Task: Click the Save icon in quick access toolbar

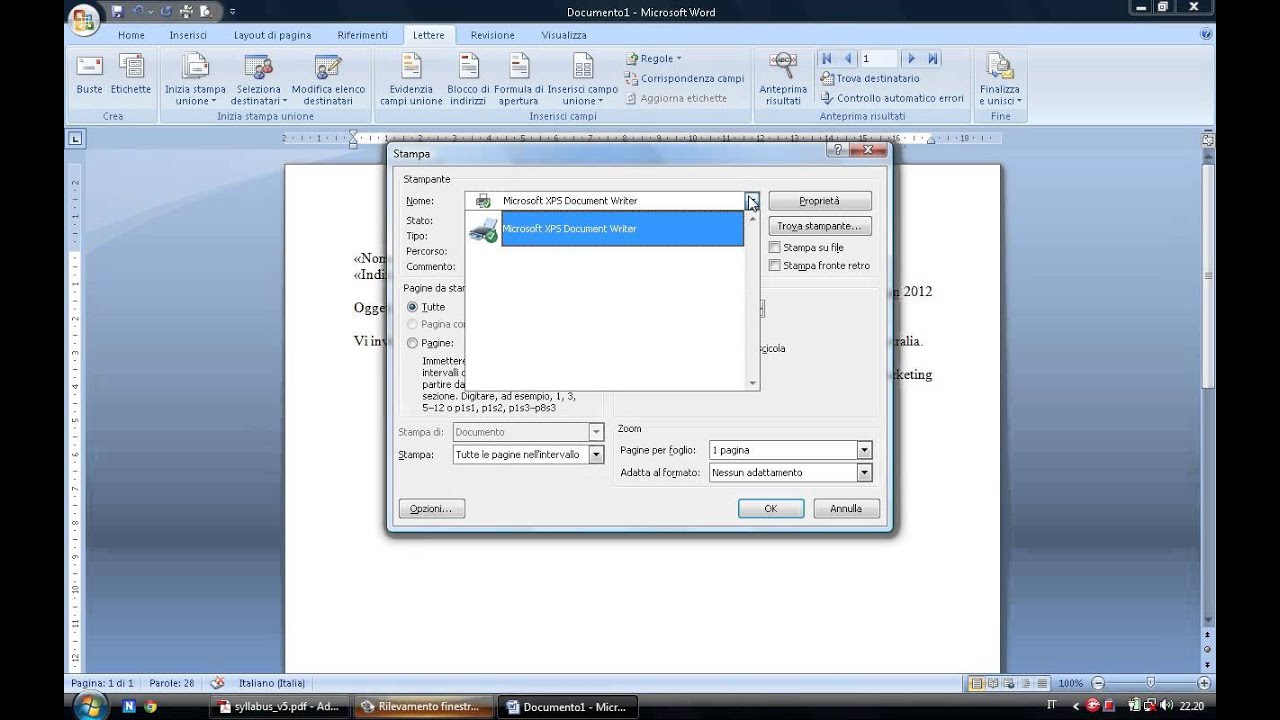Action: coord(117,12)
